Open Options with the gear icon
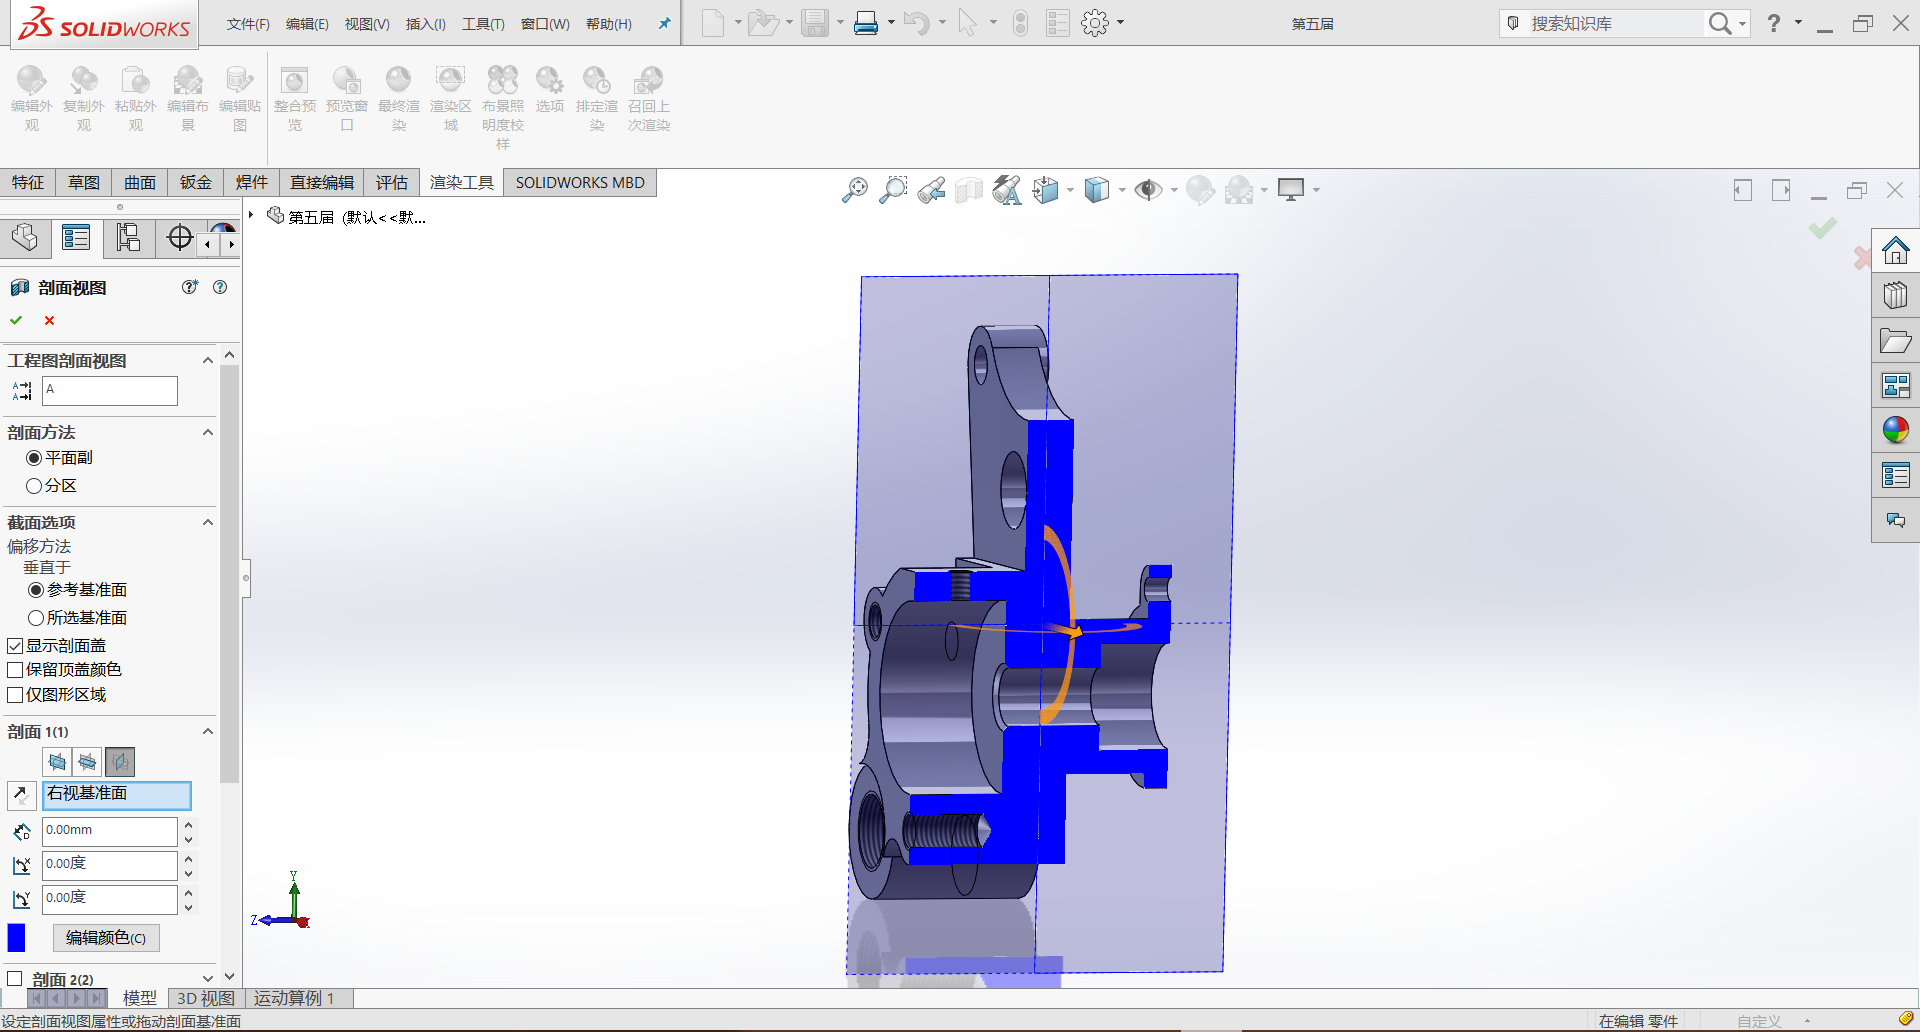 pyautogui.click(x=1095, y=23)
